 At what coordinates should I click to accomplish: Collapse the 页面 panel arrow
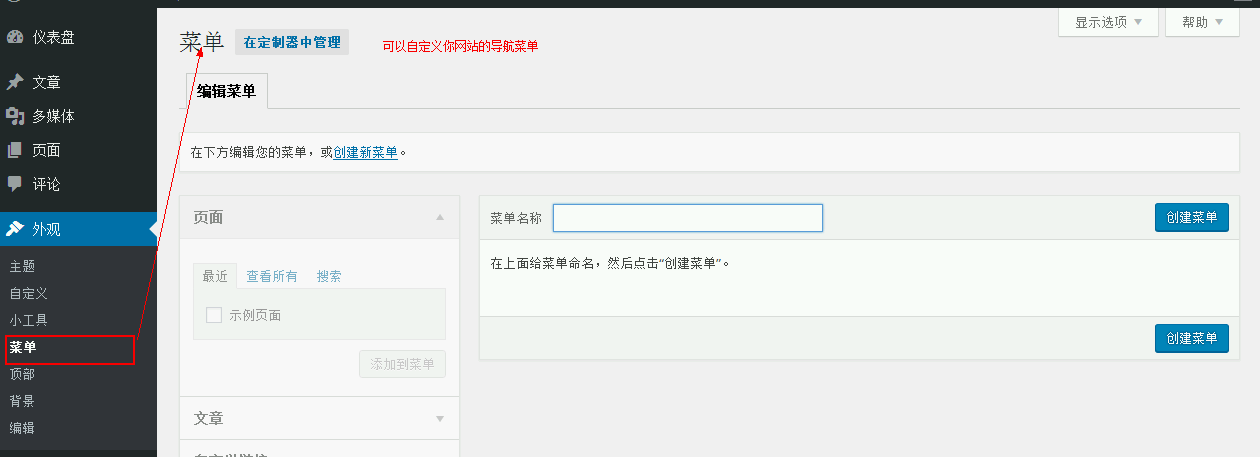(440, 217)
